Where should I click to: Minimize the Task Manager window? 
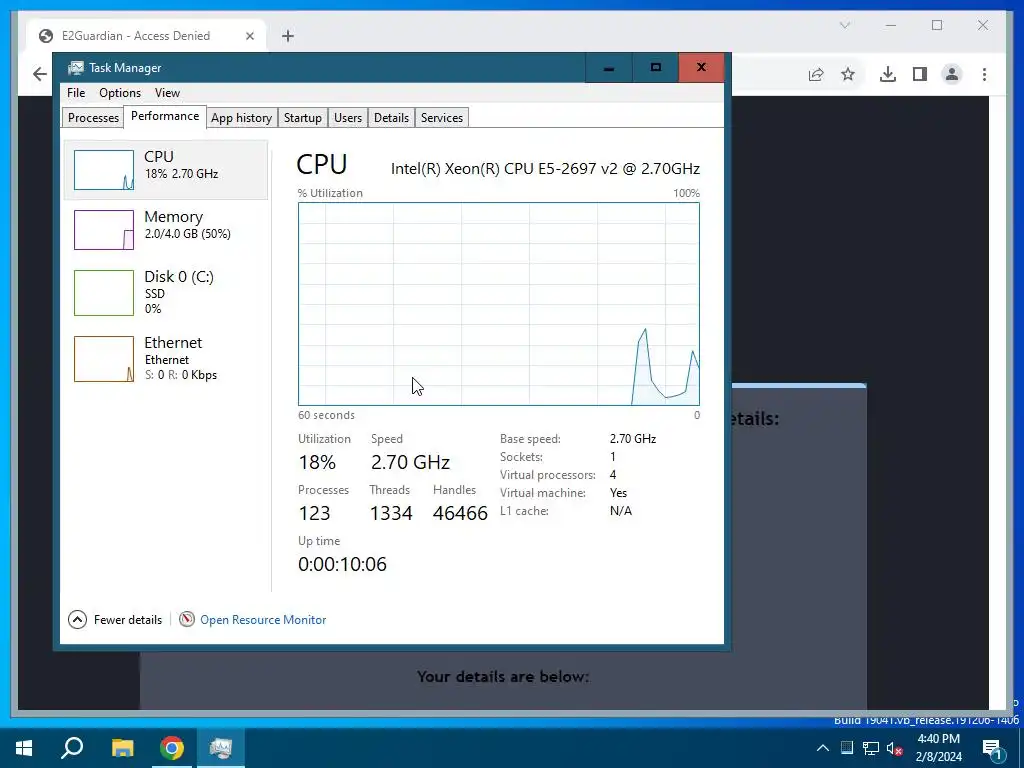[x=609, y=68]
